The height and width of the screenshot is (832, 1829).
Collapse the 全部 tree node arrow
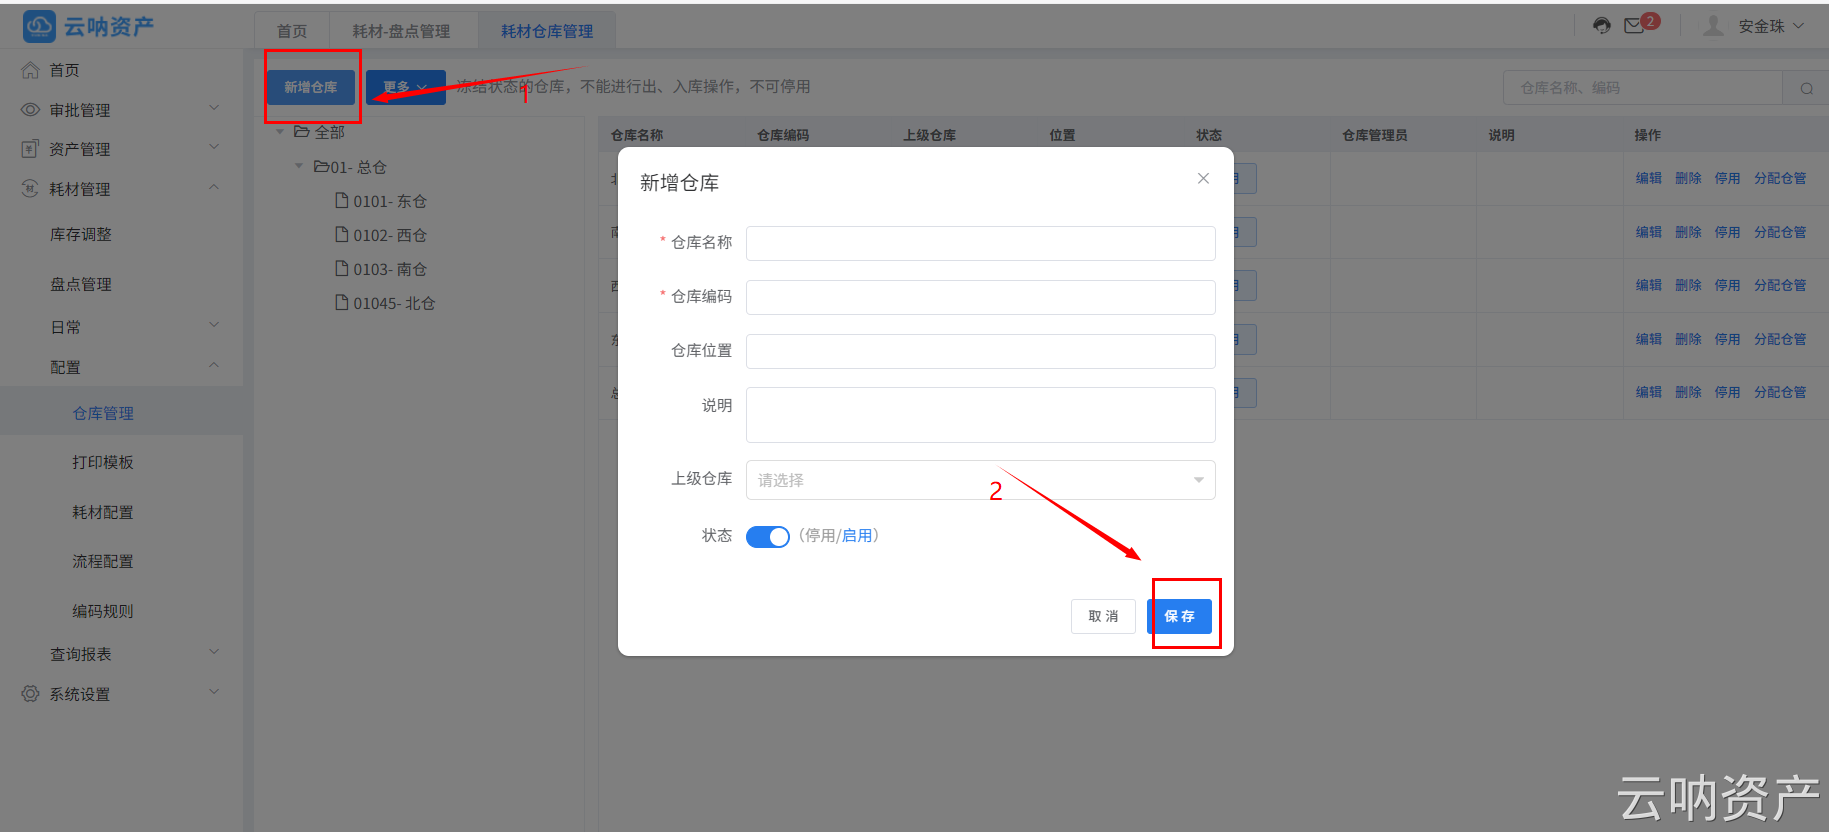click(280, 132)
